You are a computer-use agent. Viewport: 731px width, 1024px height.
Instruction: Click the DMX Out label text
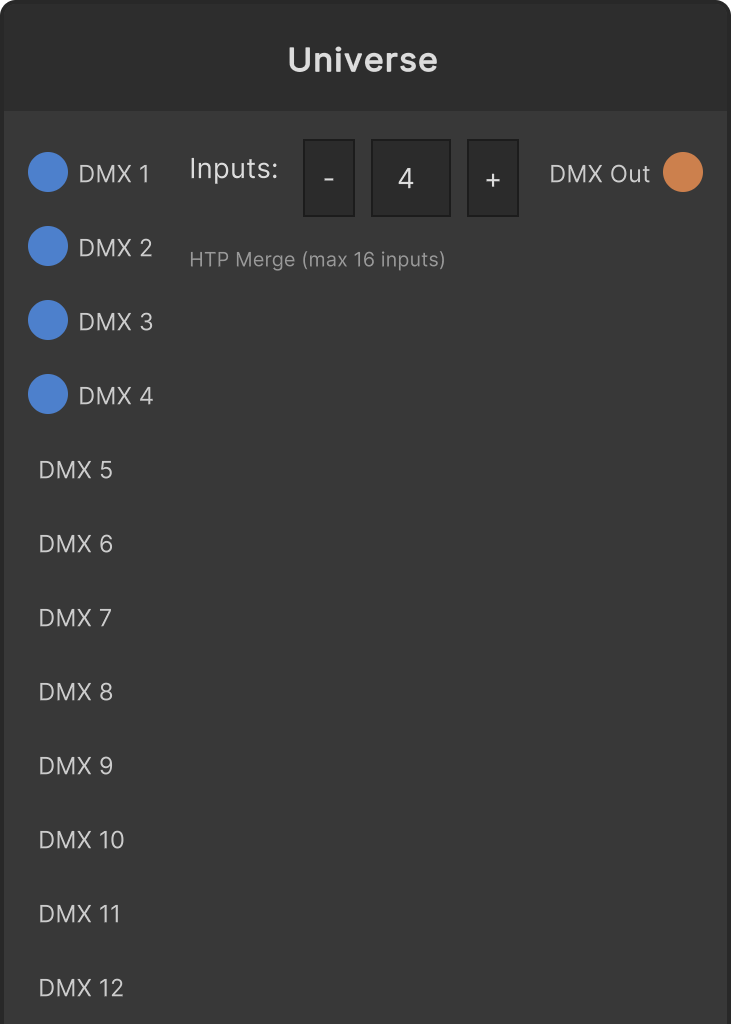[x=600, y=174]
